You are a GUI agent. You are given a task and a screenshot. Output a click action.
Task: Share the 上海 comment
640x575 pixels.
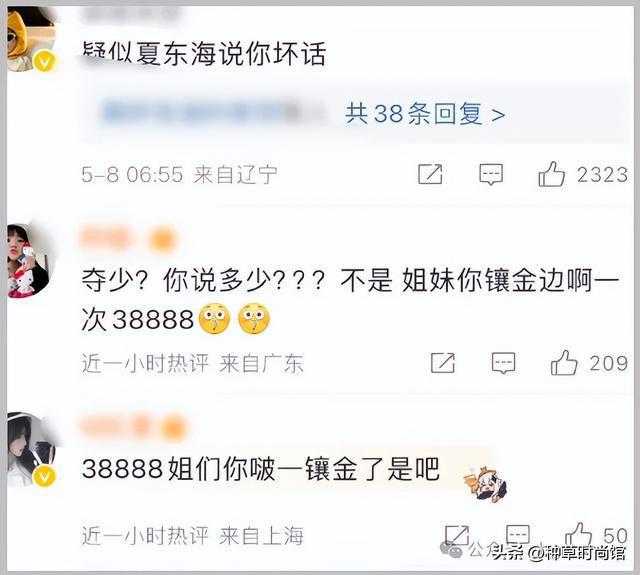(x=457, y=535)
